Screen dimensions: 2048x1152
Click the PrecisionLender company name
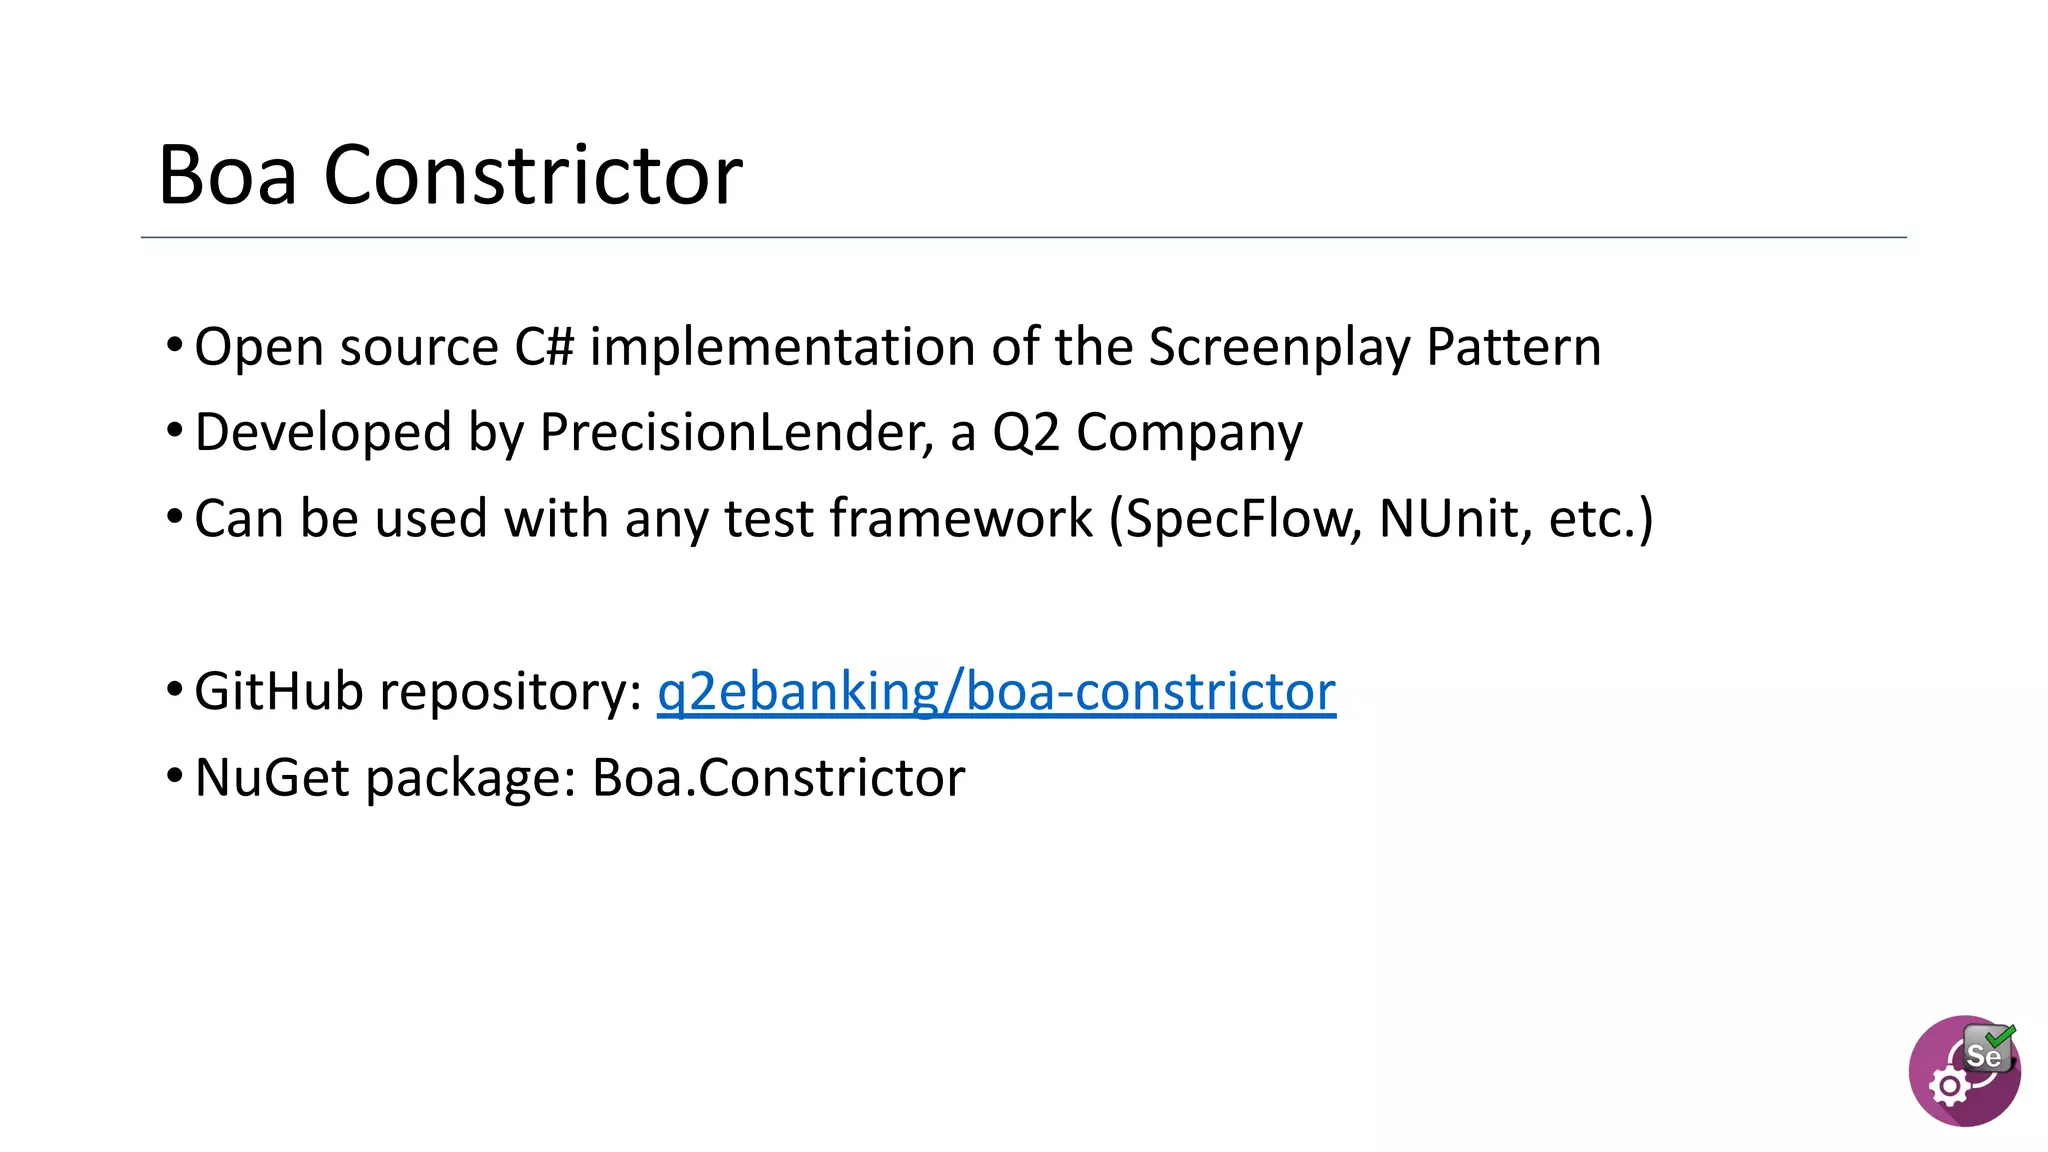(736, 433)
